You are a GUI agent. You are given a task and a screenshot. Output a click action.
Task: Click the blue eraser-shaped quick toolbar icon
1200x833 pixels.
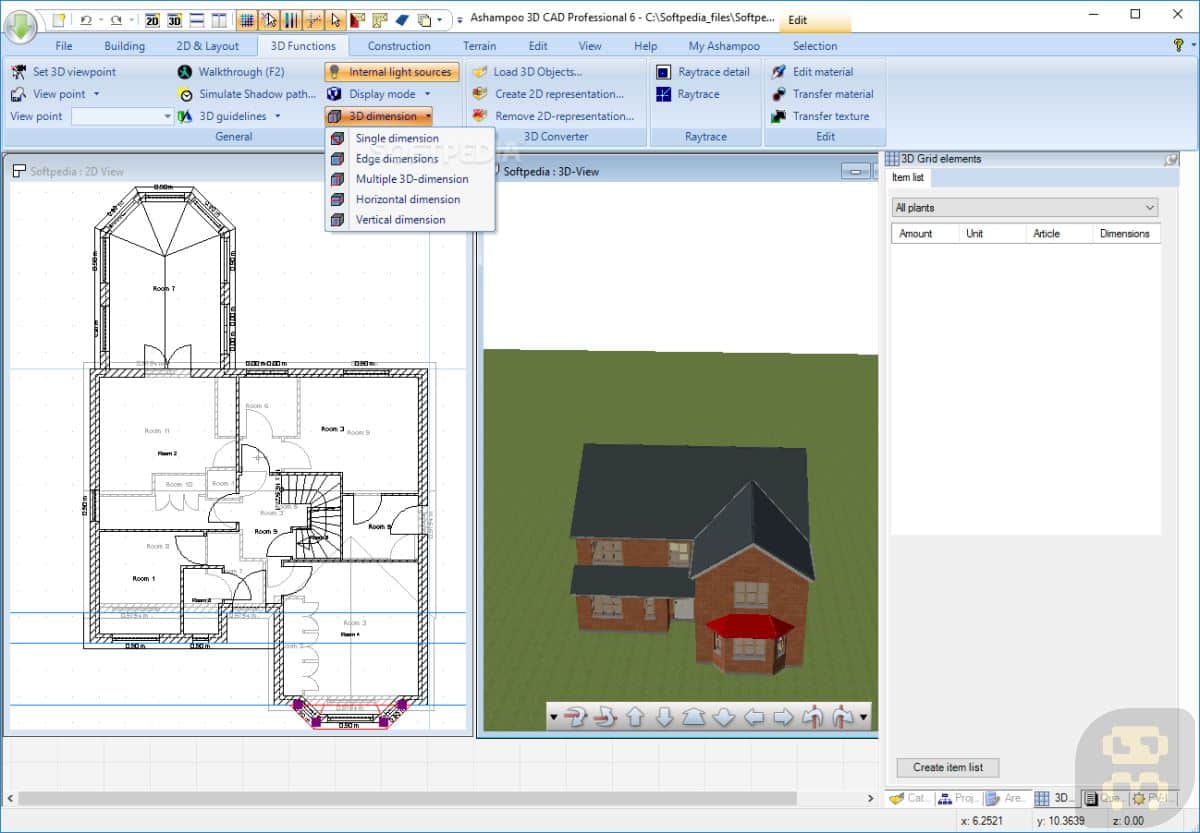[x=402, y=19]
